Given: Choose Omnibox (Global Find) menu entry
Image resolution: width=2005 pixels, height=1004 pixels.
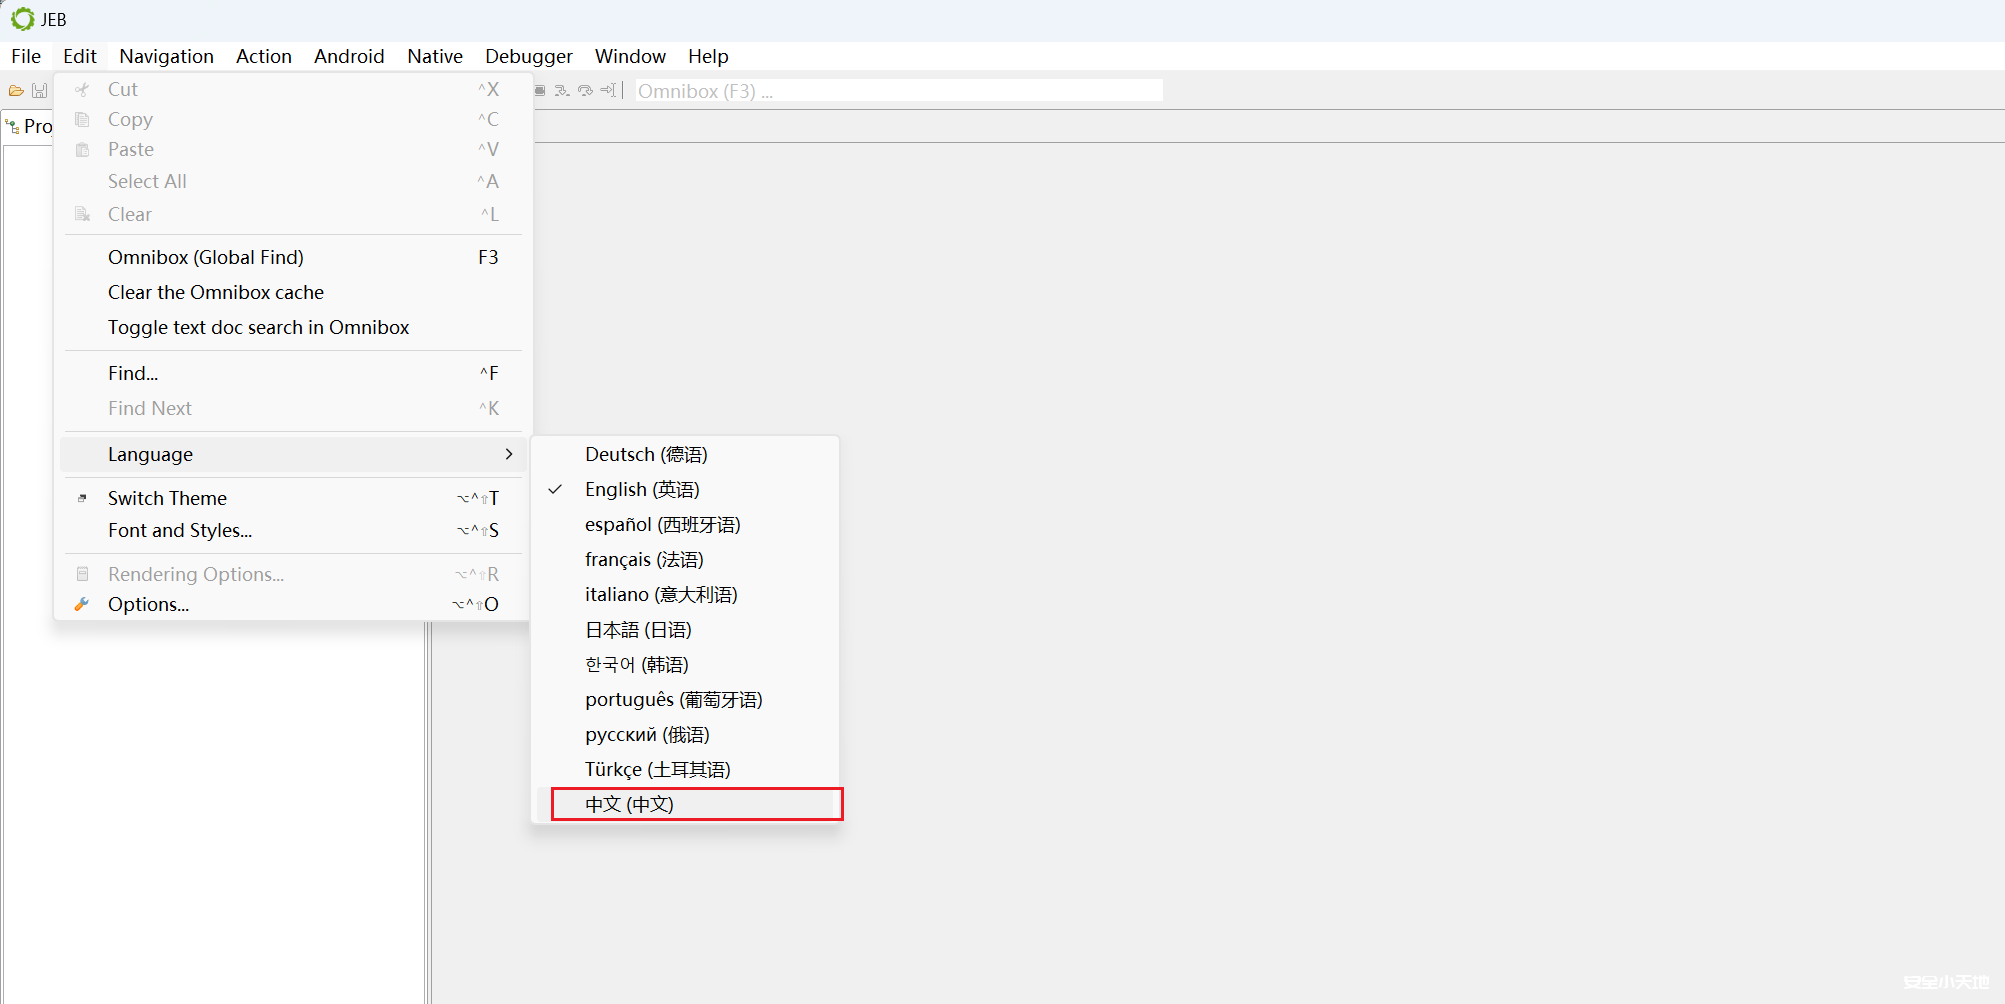Looking at the screenshot, I should (206, 257).
